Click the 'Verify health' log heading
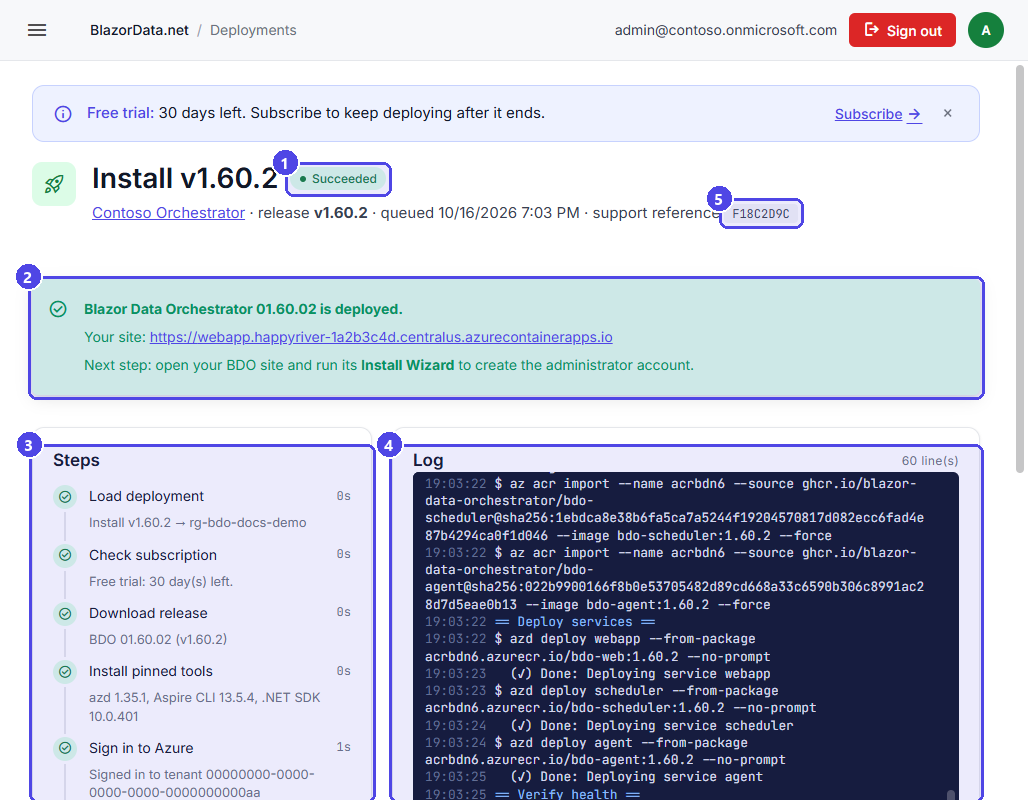 [x=567, y=793]
